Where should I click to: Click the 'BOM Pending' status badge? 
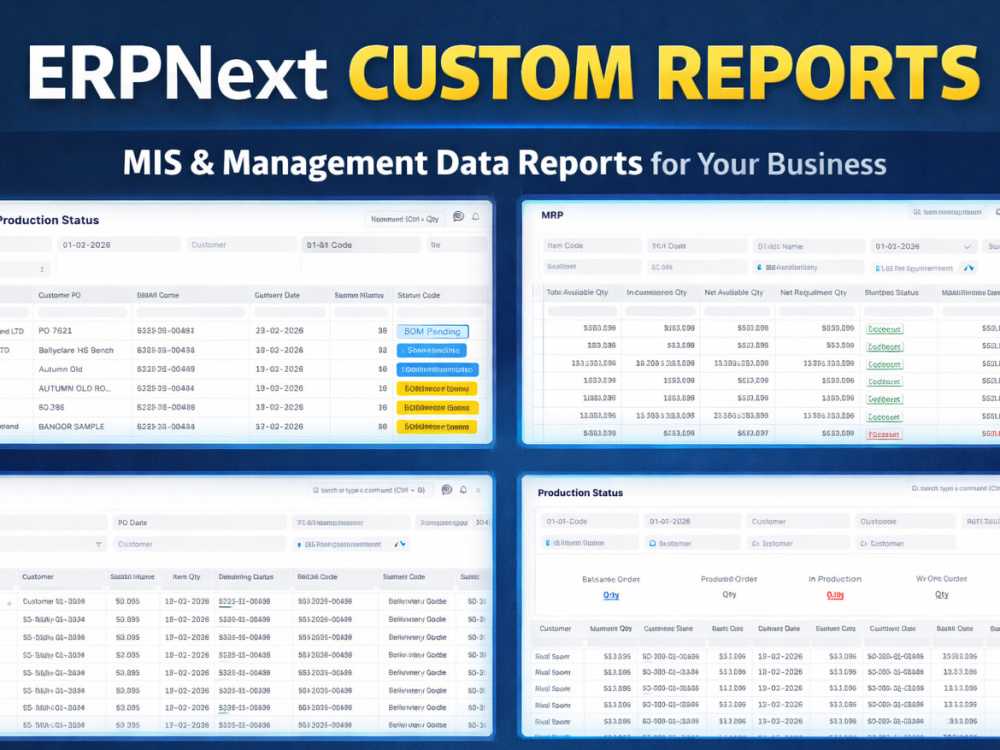[x=432, y=332]
